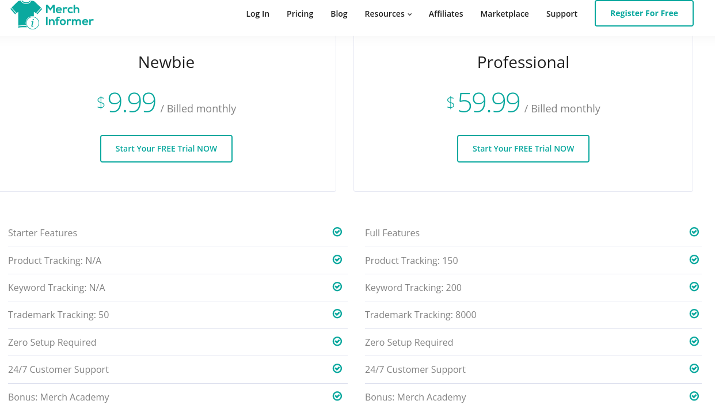Click checkmark icon beside Keyword Tracking: 200
The height and width of the screenshot is (408, 715).
point(694,287)
